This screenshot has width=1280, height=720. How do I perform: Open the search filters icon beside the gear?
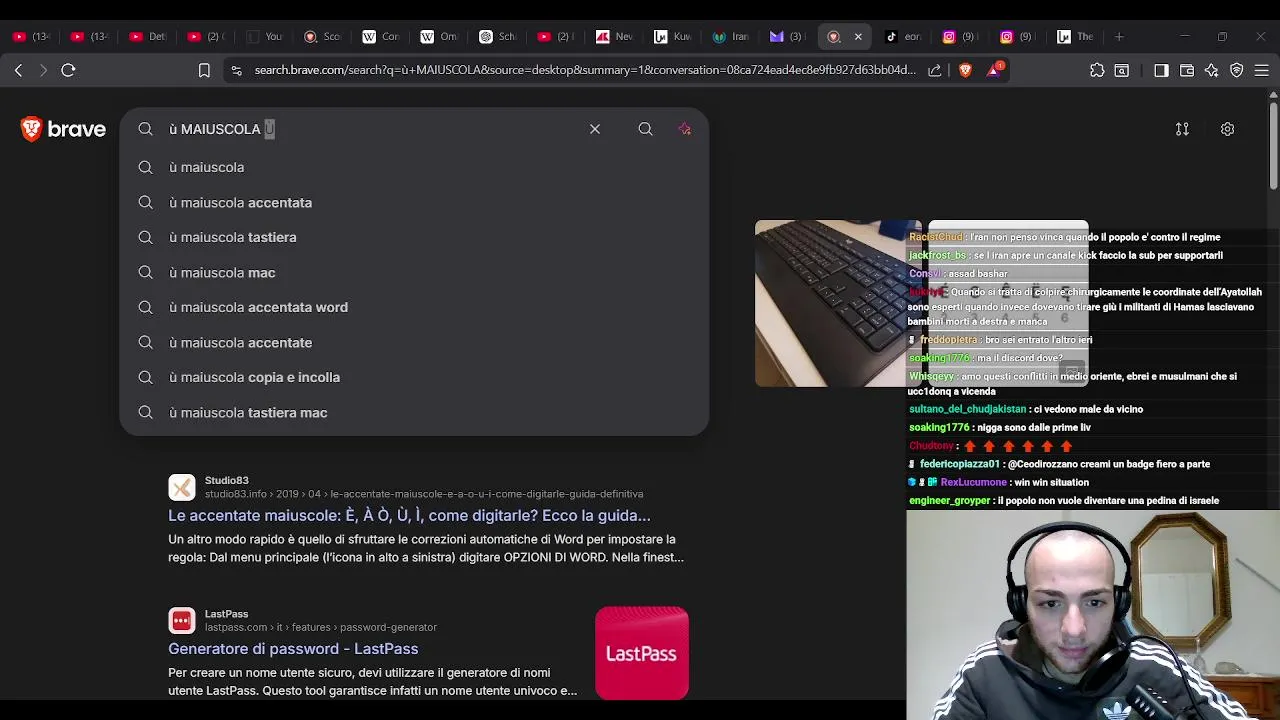click(1182, 129)
